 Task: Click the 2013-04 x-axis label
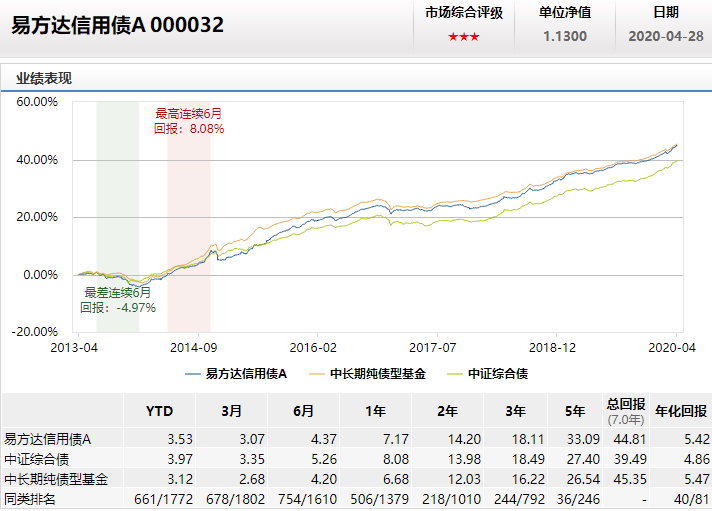74,348
